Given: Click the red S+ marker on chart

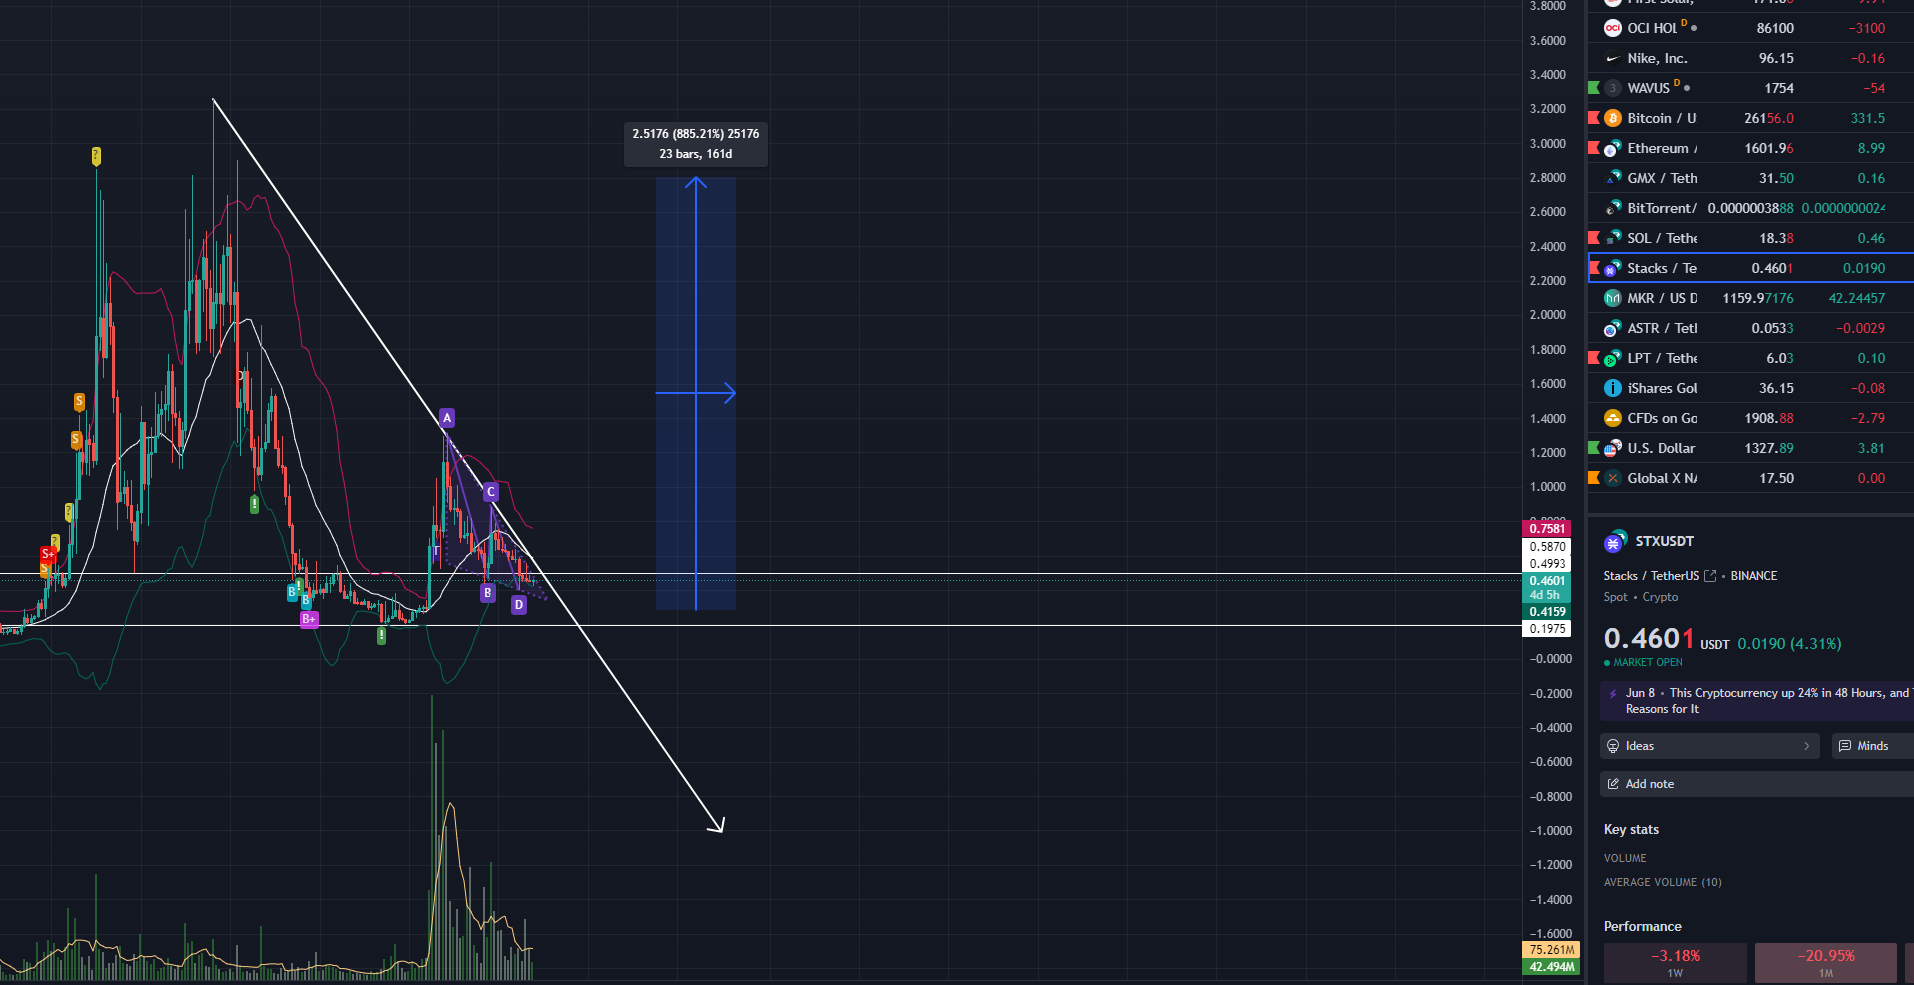Looking at the screenshot, I should [47, 553].
